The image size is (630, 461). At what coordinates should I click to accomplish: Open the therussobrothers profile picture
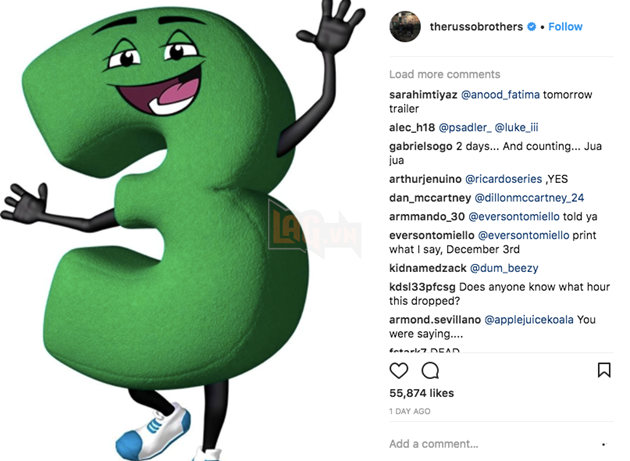[405, 27]
